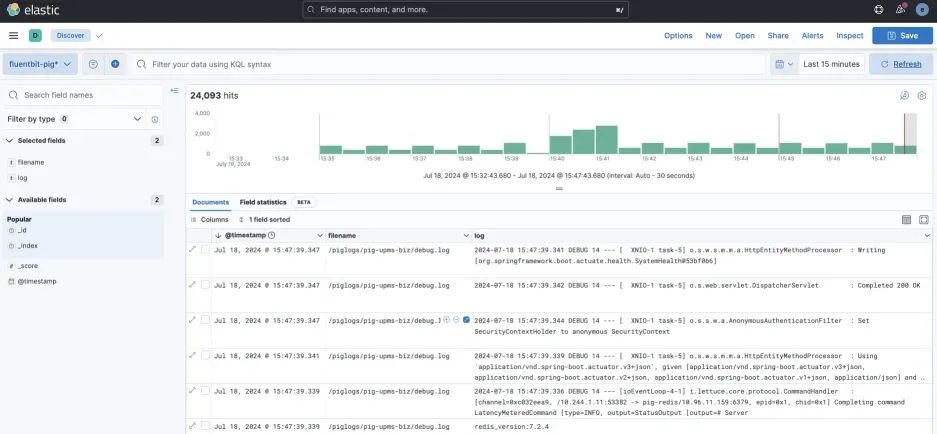The height and width of the screenshot is (434, 937).
Task: Open the Columns selector
Action: pyautogui.click(x=209, y=219)
